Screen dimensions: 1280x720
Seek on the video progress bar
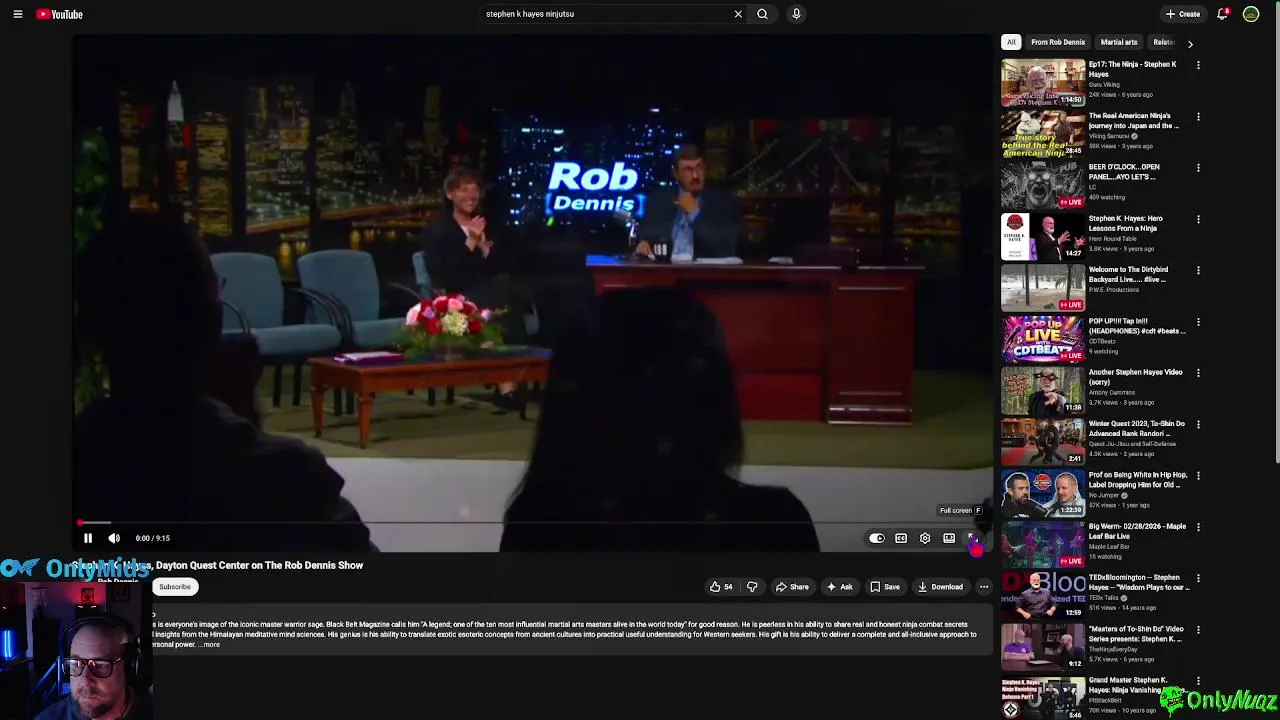[x=532, y=522]
